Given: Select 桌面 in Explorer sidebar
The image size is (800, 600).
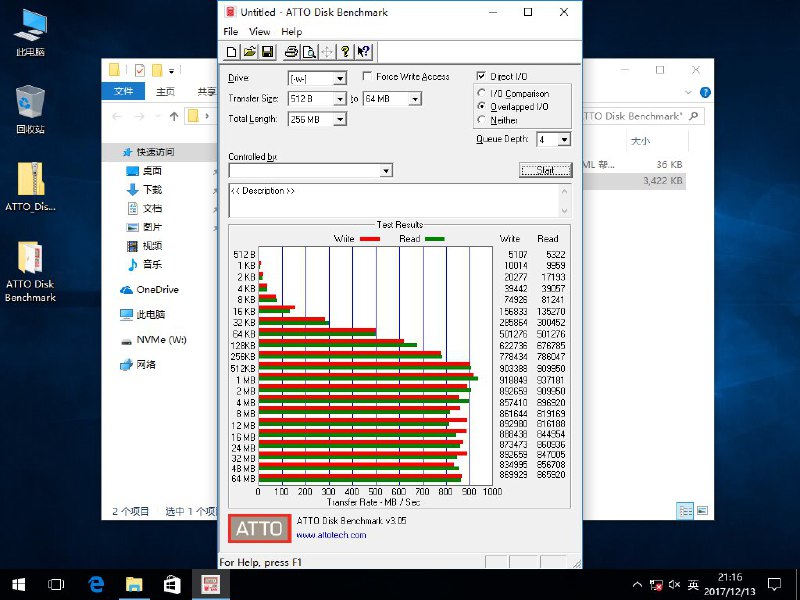Looking at the screenshot, I should 144,171.
